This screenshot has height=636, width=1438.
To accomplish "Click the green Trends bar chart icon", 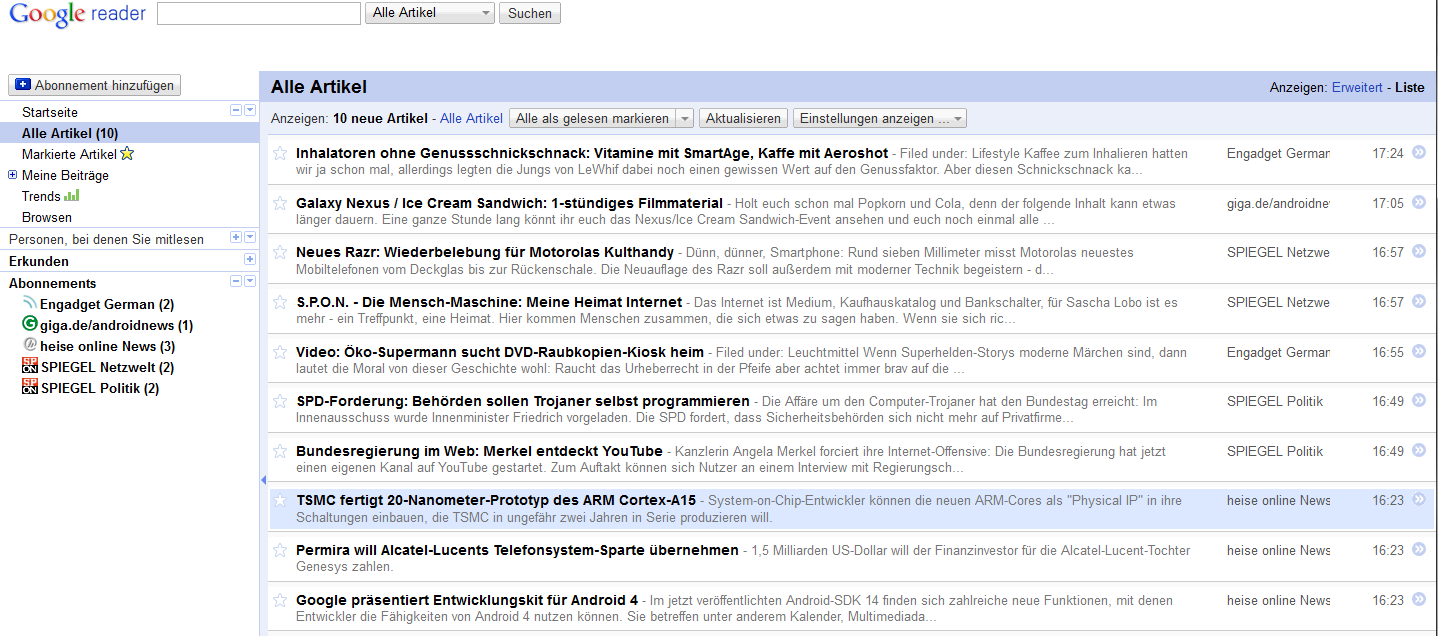I will (x=72, y=196).
